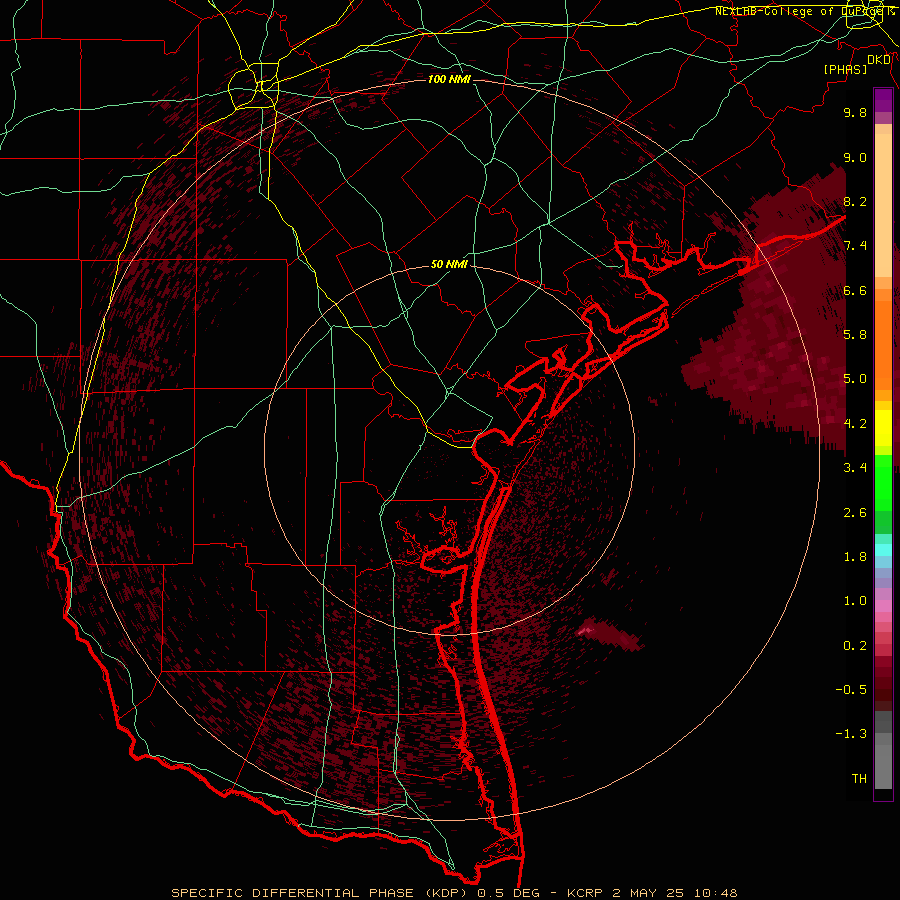Viewport: 900px width, 900px height.
Task: Select the -0.5 value on the colorbar scale
Action: [851, 690]
